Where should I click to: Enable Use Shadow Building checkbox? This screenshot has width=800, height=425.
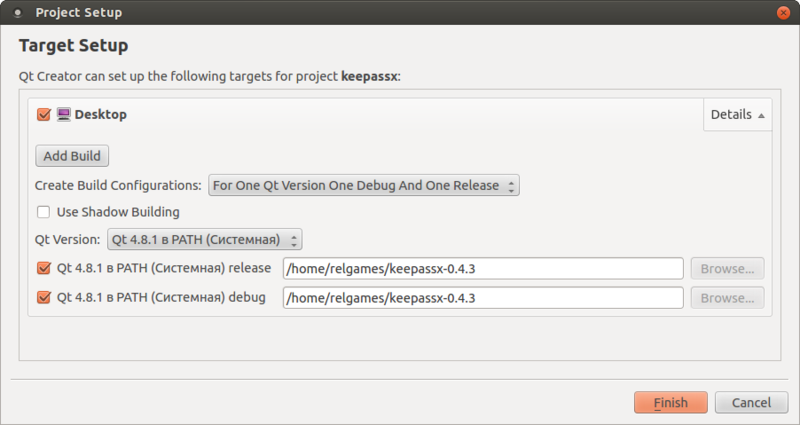click(x=44, y=212)
